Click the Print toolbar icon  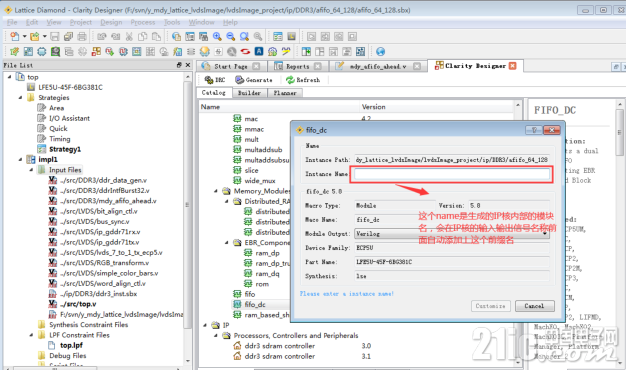coord(82,37)
